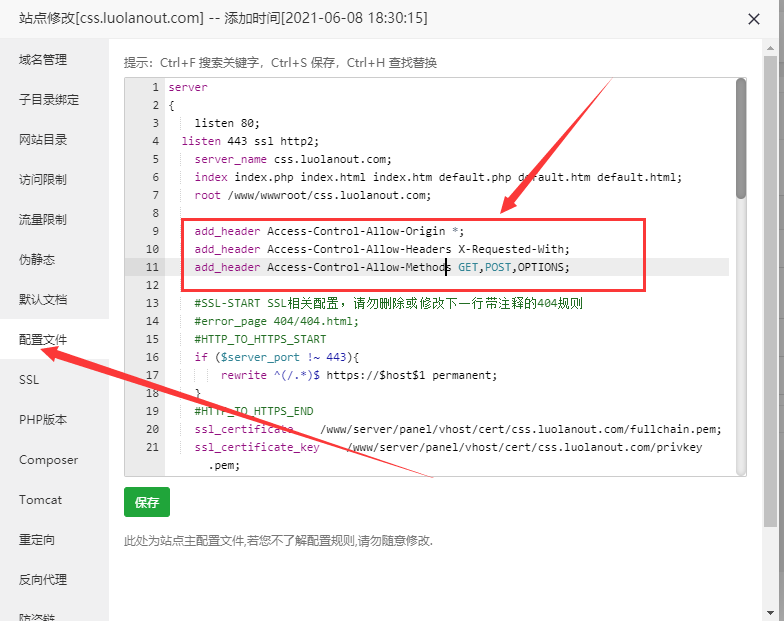Open the 域名管理 tab
The width and height of the screenshot is (784, 621).
(43, 60)
